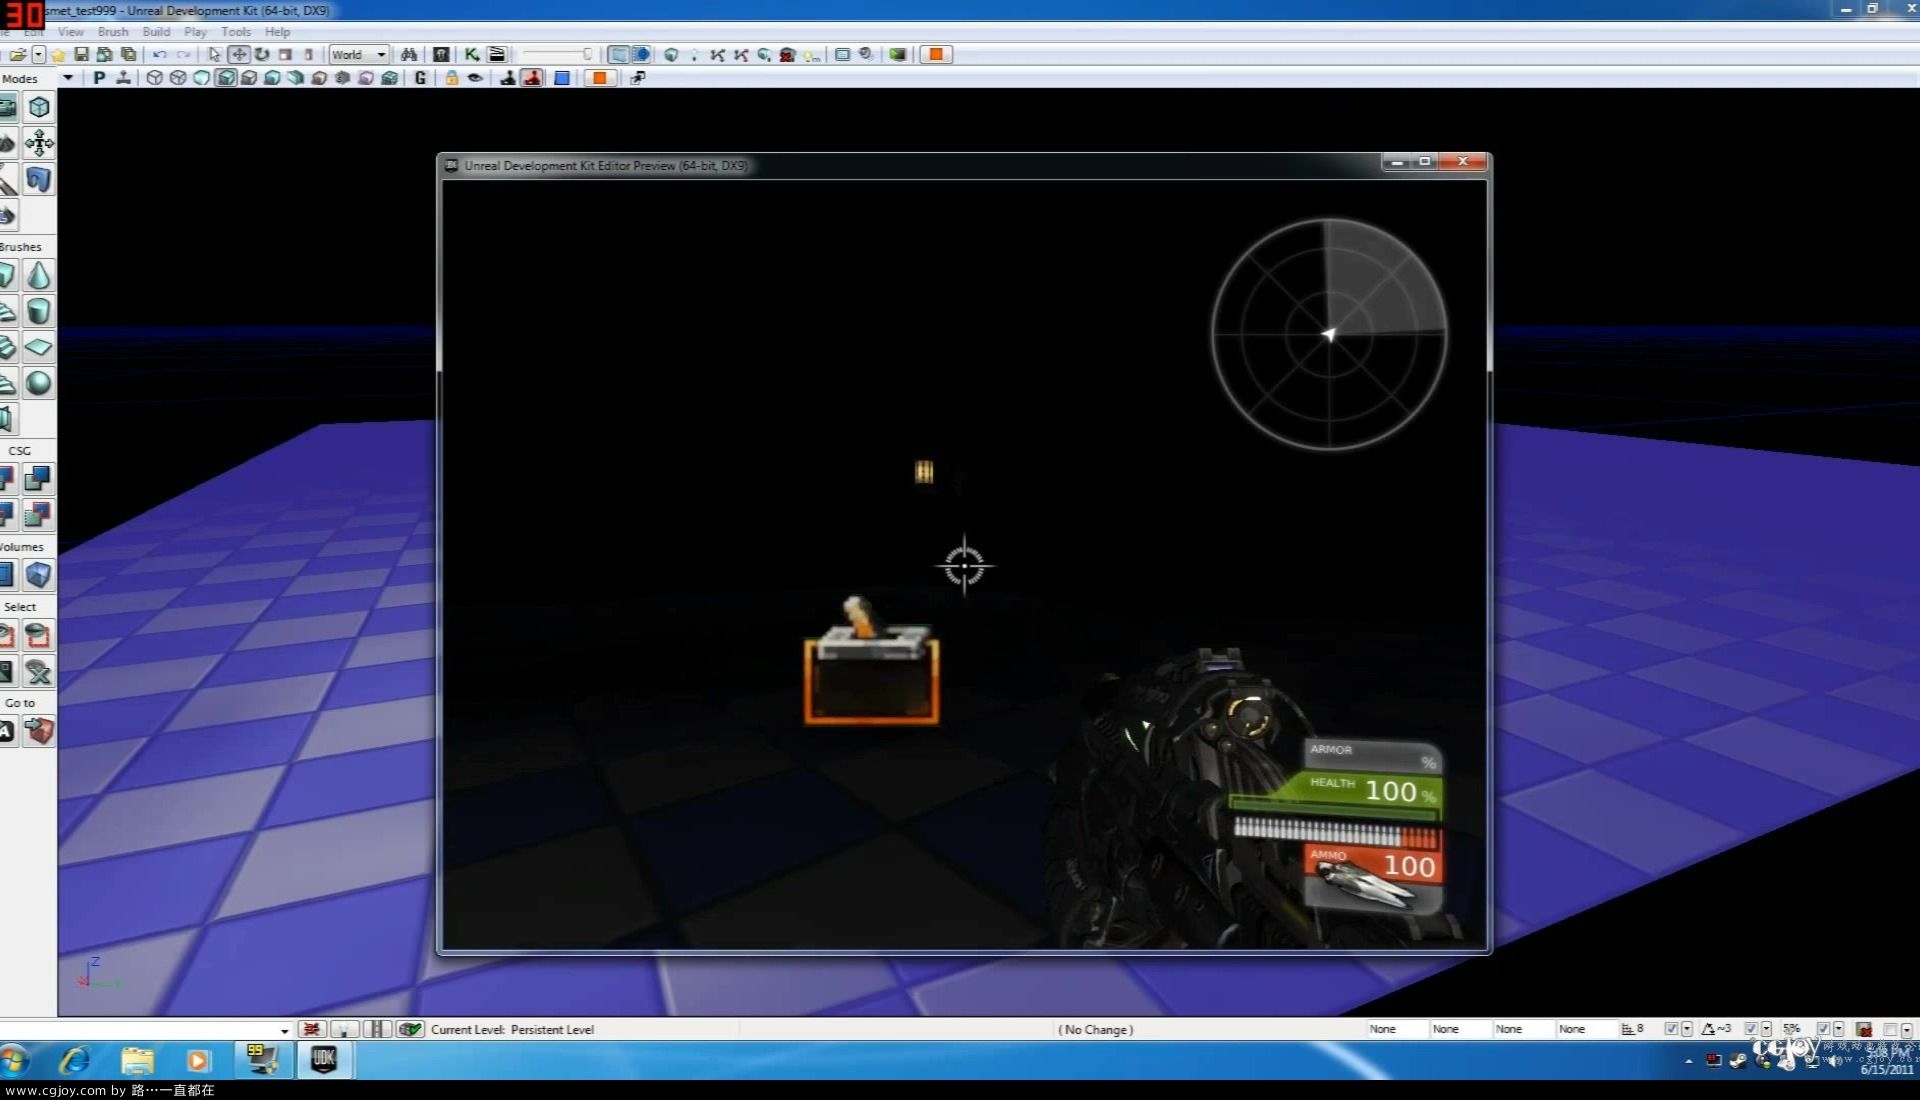1920x1100 pixels.
Task: Toggle lock viewport padlock icon
Action: pos(452,78)
